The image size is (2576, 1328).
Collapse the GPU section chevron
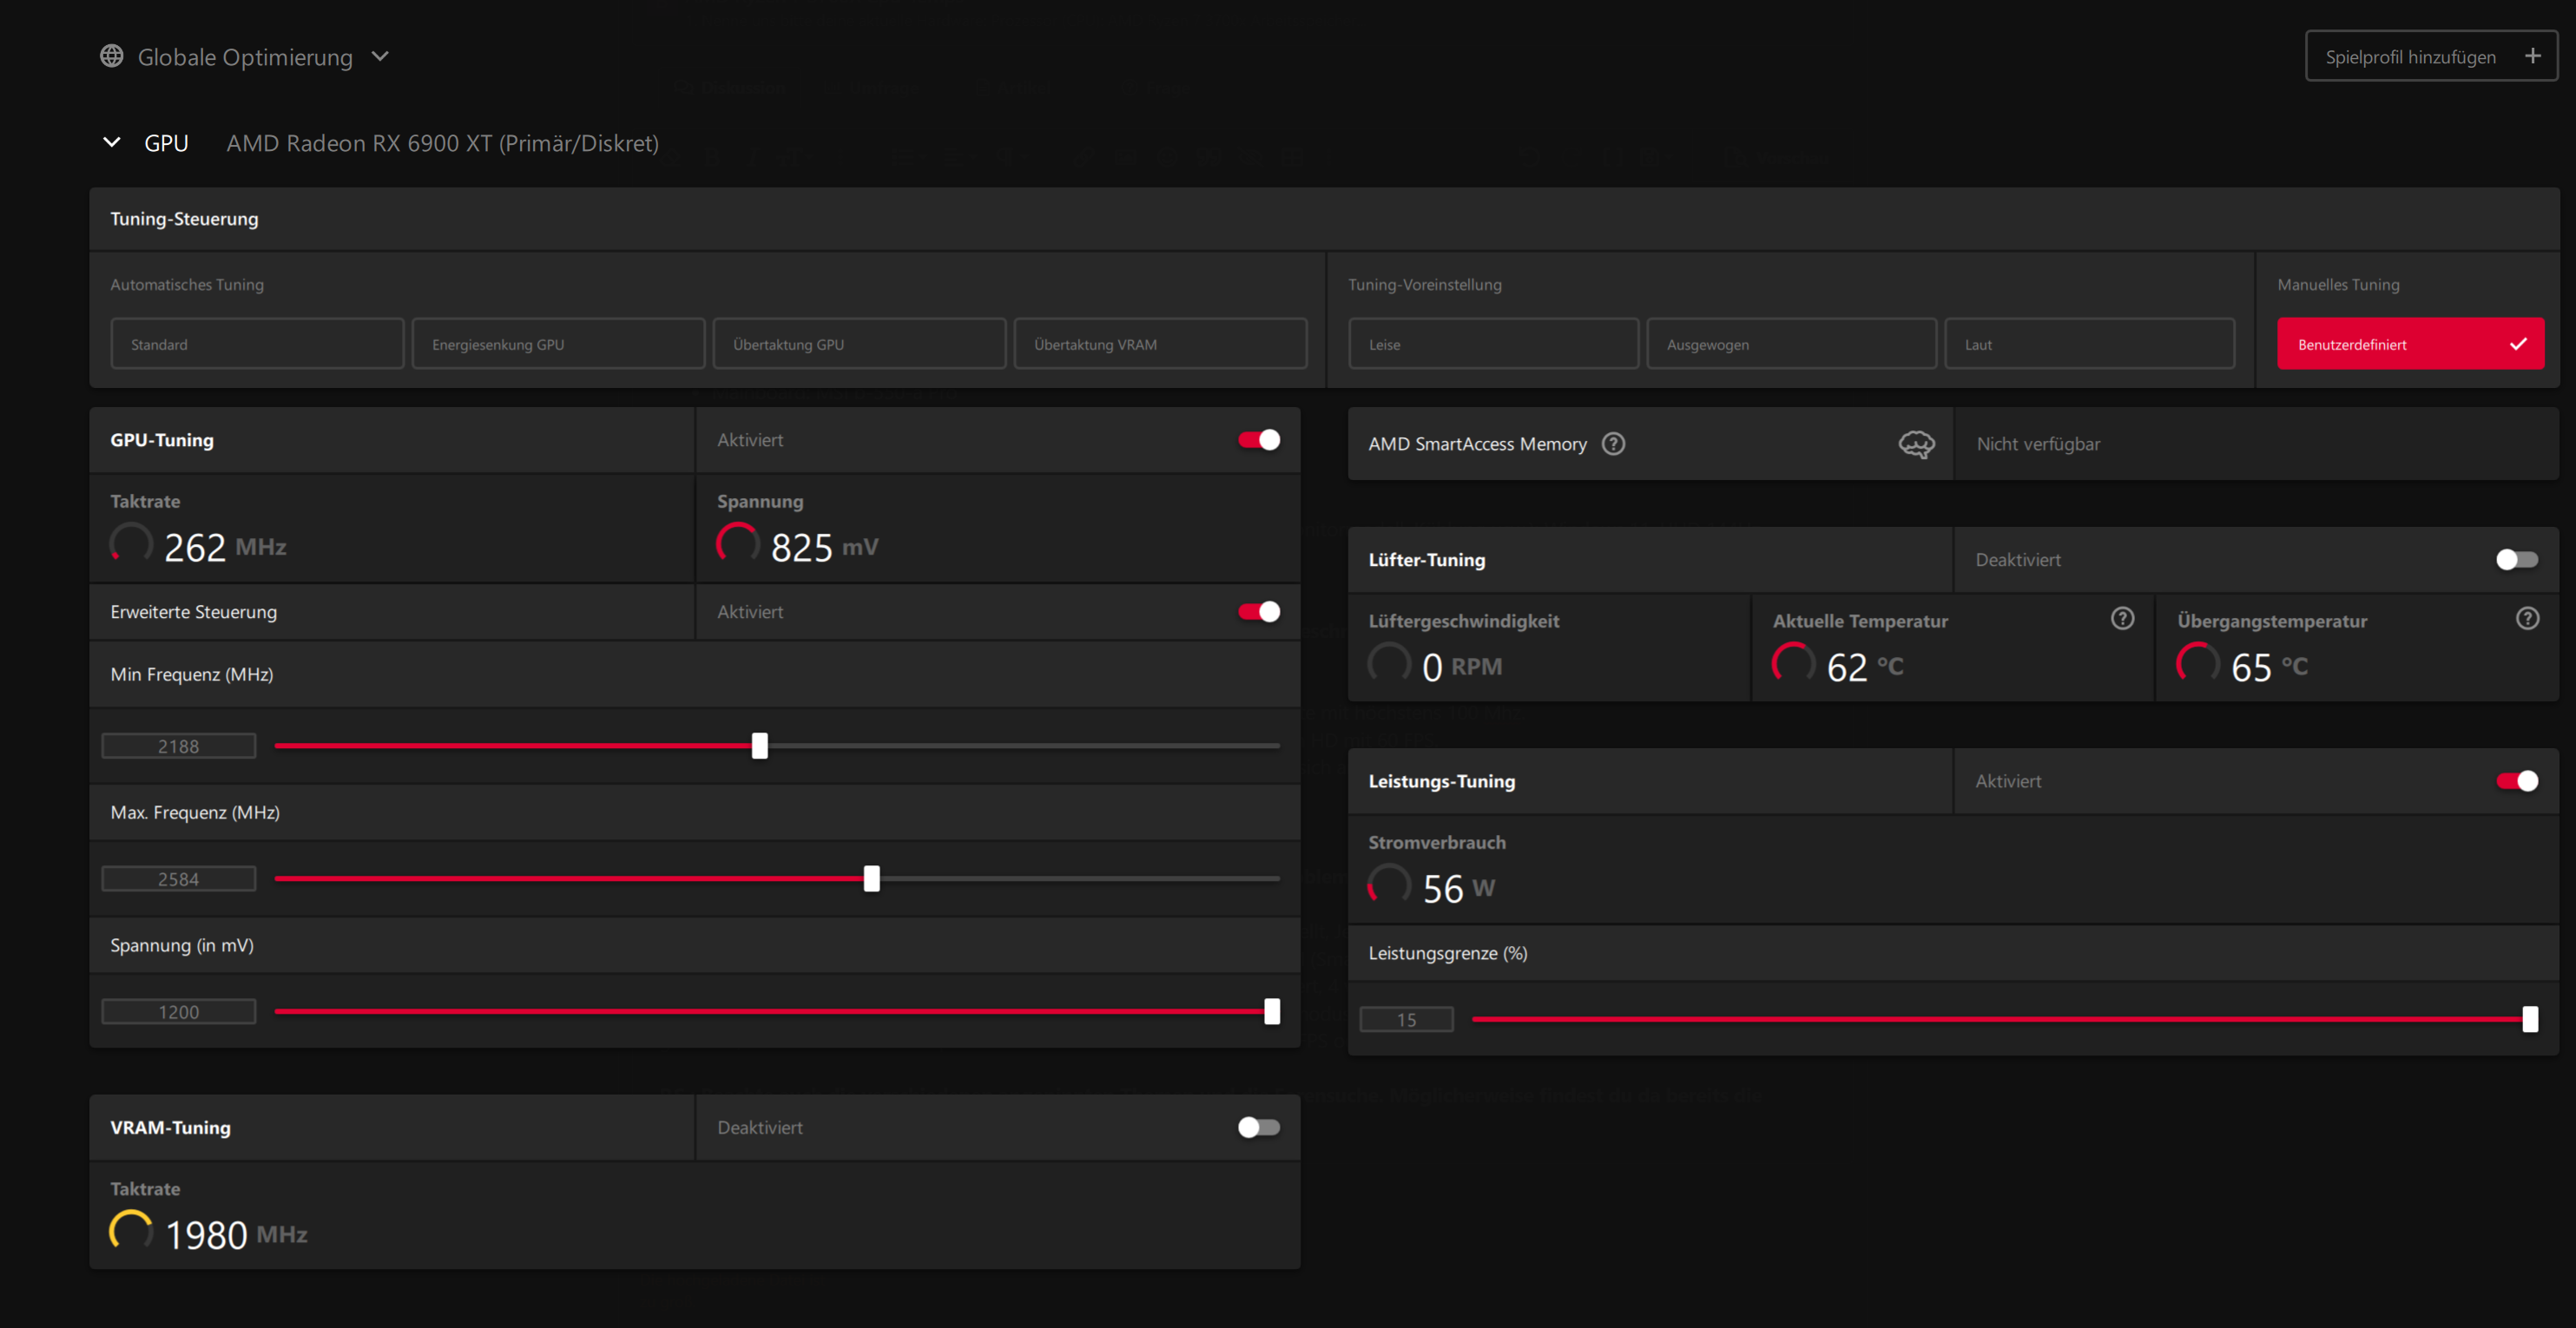tap(112, 143)
